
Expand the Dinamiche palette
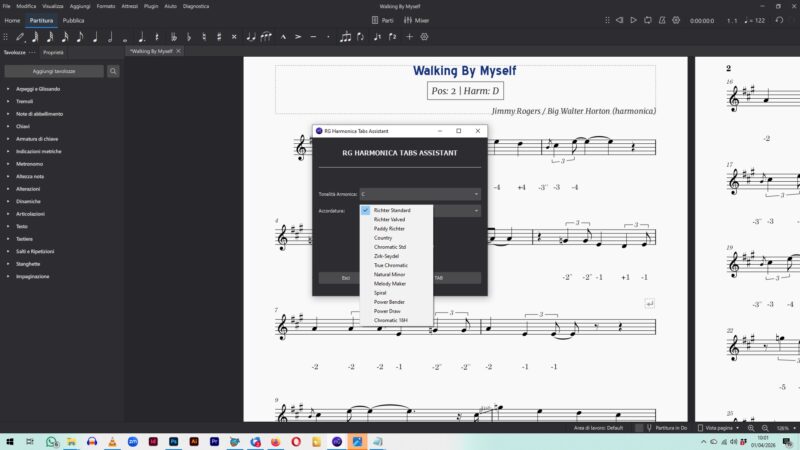pyautogui.click(x=8, y=202)
